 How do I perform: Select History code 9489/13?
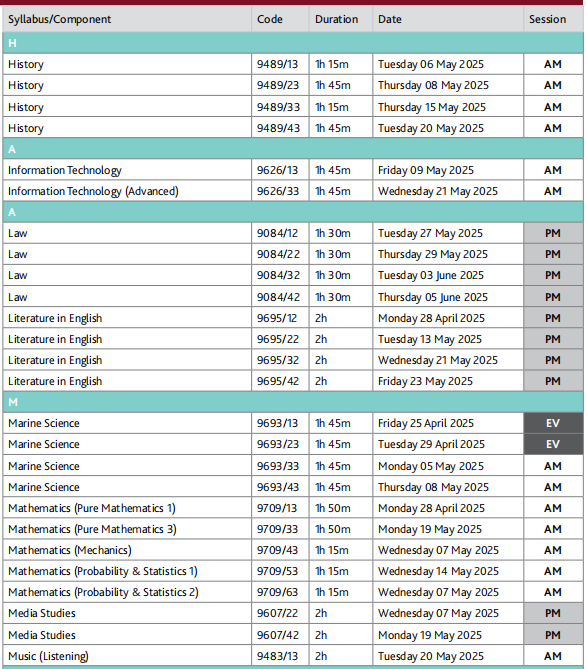click(277, 64)
